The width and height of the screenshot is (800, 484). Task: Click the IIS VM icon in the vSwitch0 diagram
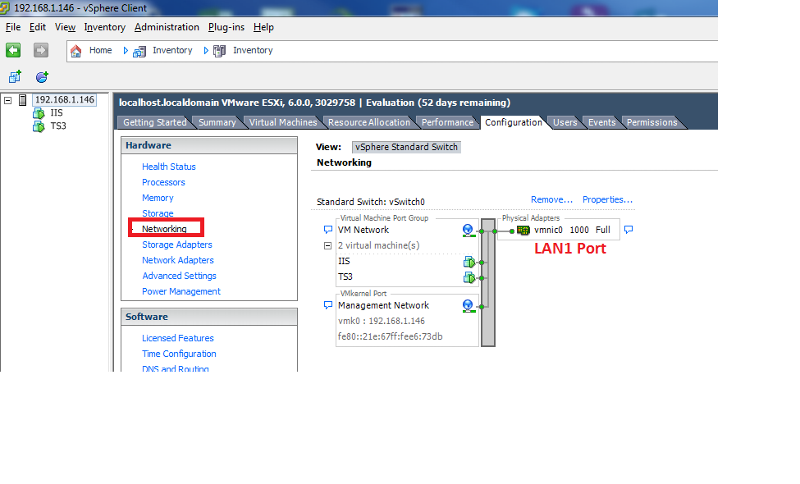(x=469, y=262)
